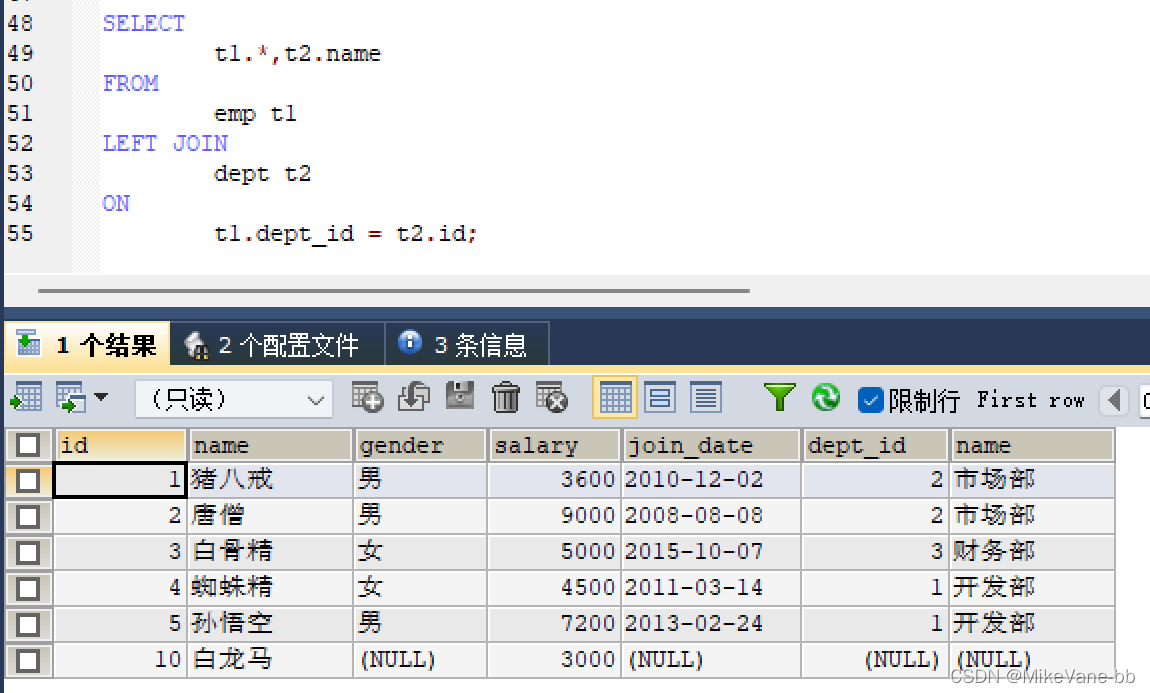This screenshot has width=1150, height=693.
Task: Click the First row label
Action: tap(1030, 400)
